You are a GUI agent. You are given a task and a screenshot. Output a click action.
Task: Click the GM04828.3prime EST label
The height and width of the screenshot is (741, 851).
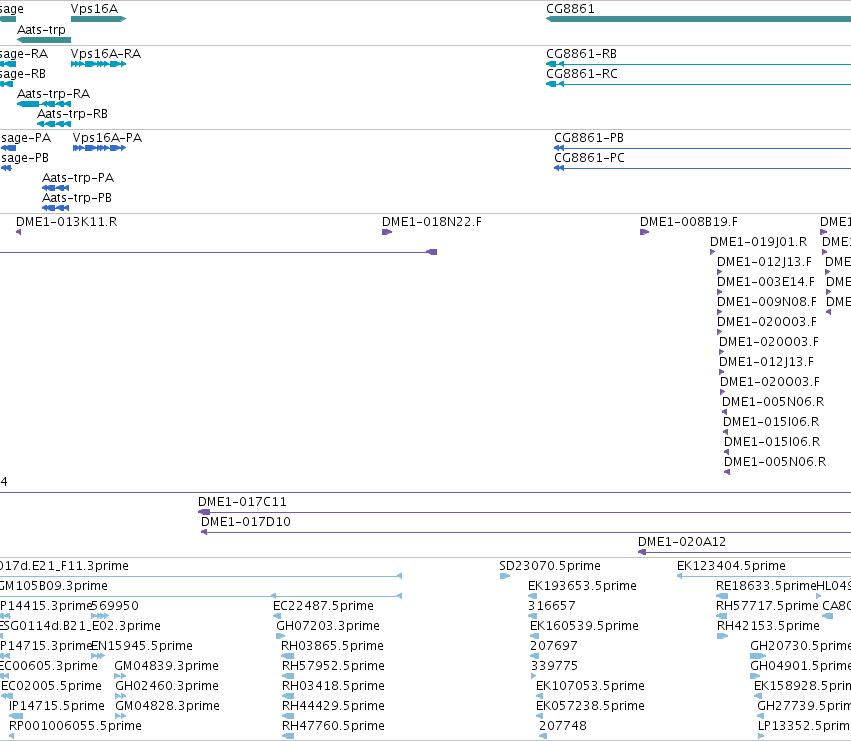[167, 707]
